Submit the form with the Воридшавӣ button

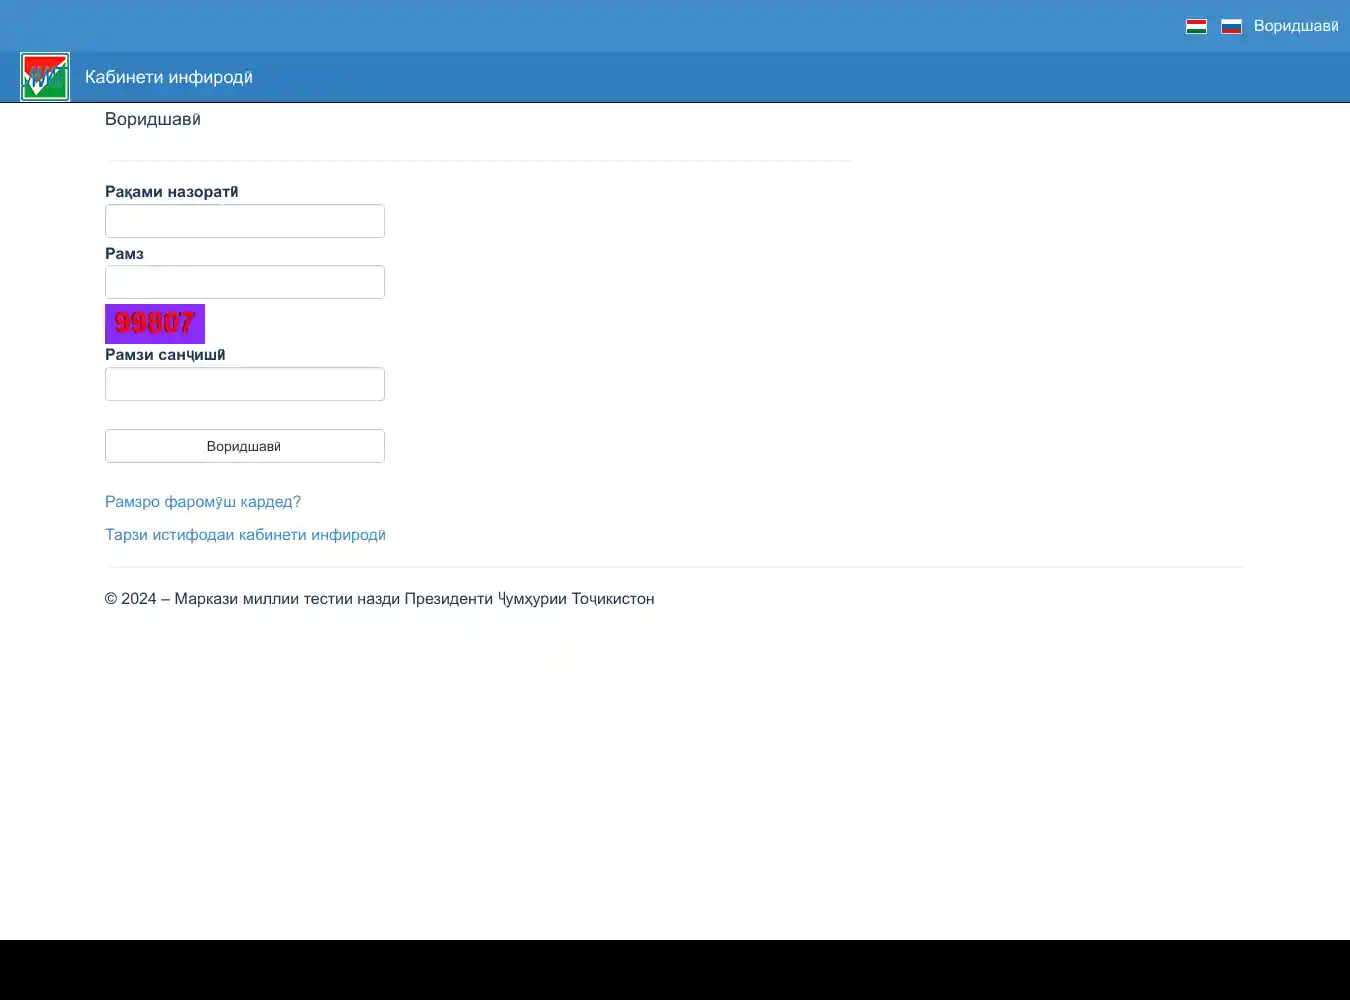click(245, 446)
